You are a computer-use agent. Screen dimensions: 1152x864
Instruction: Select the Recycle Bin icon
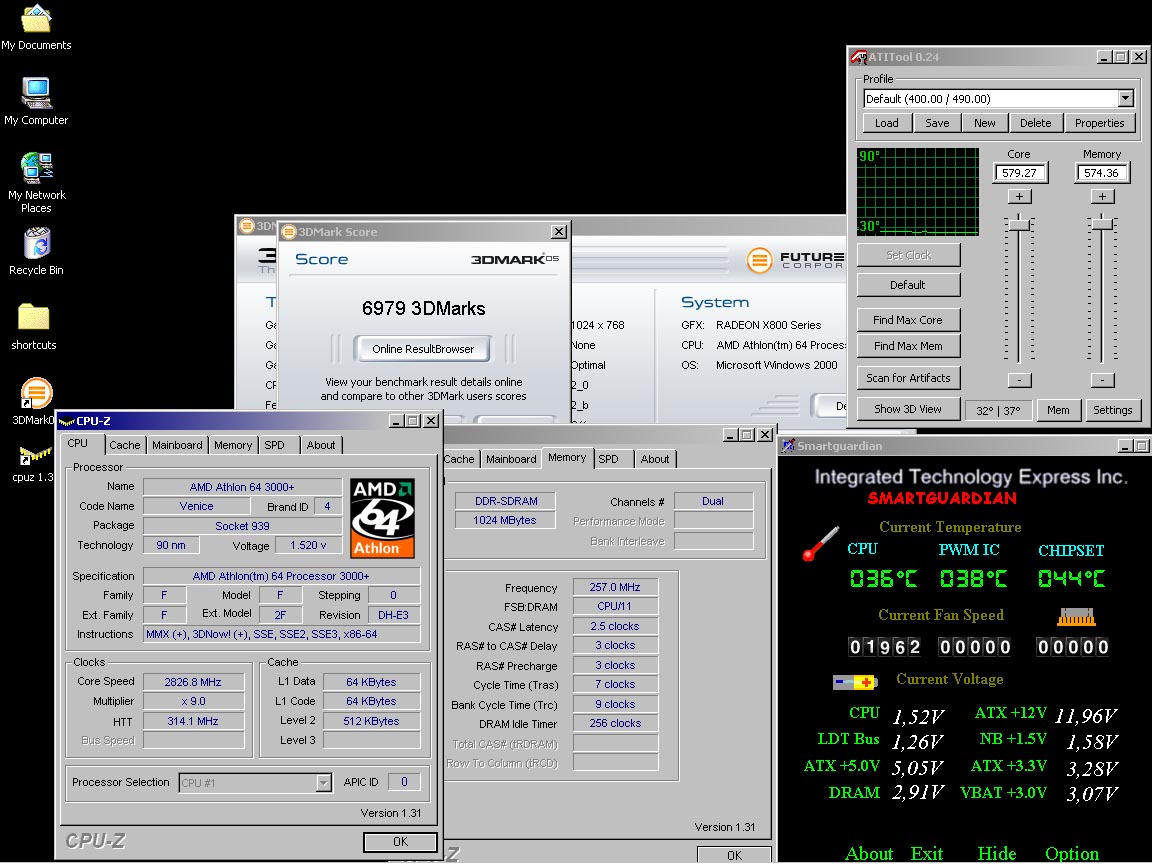pyautogui.click(x=36, y=251)
